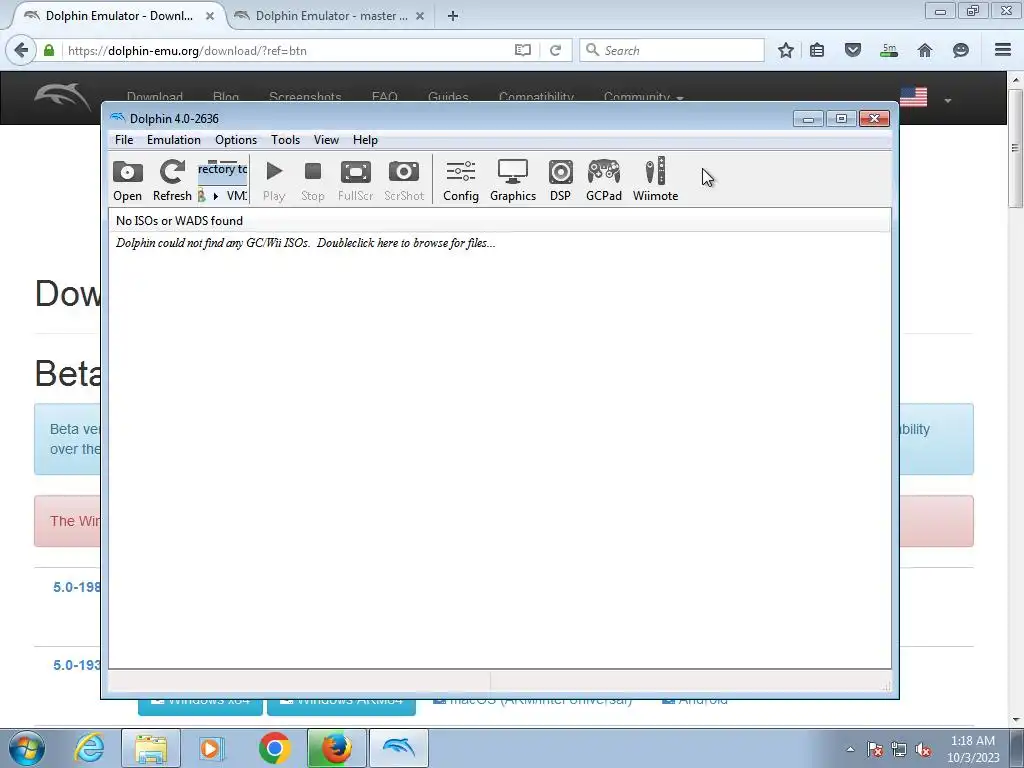1024x768 pixels.
Task: Click the Dolphin taskbar icon
Action: [x=398, y=748]
